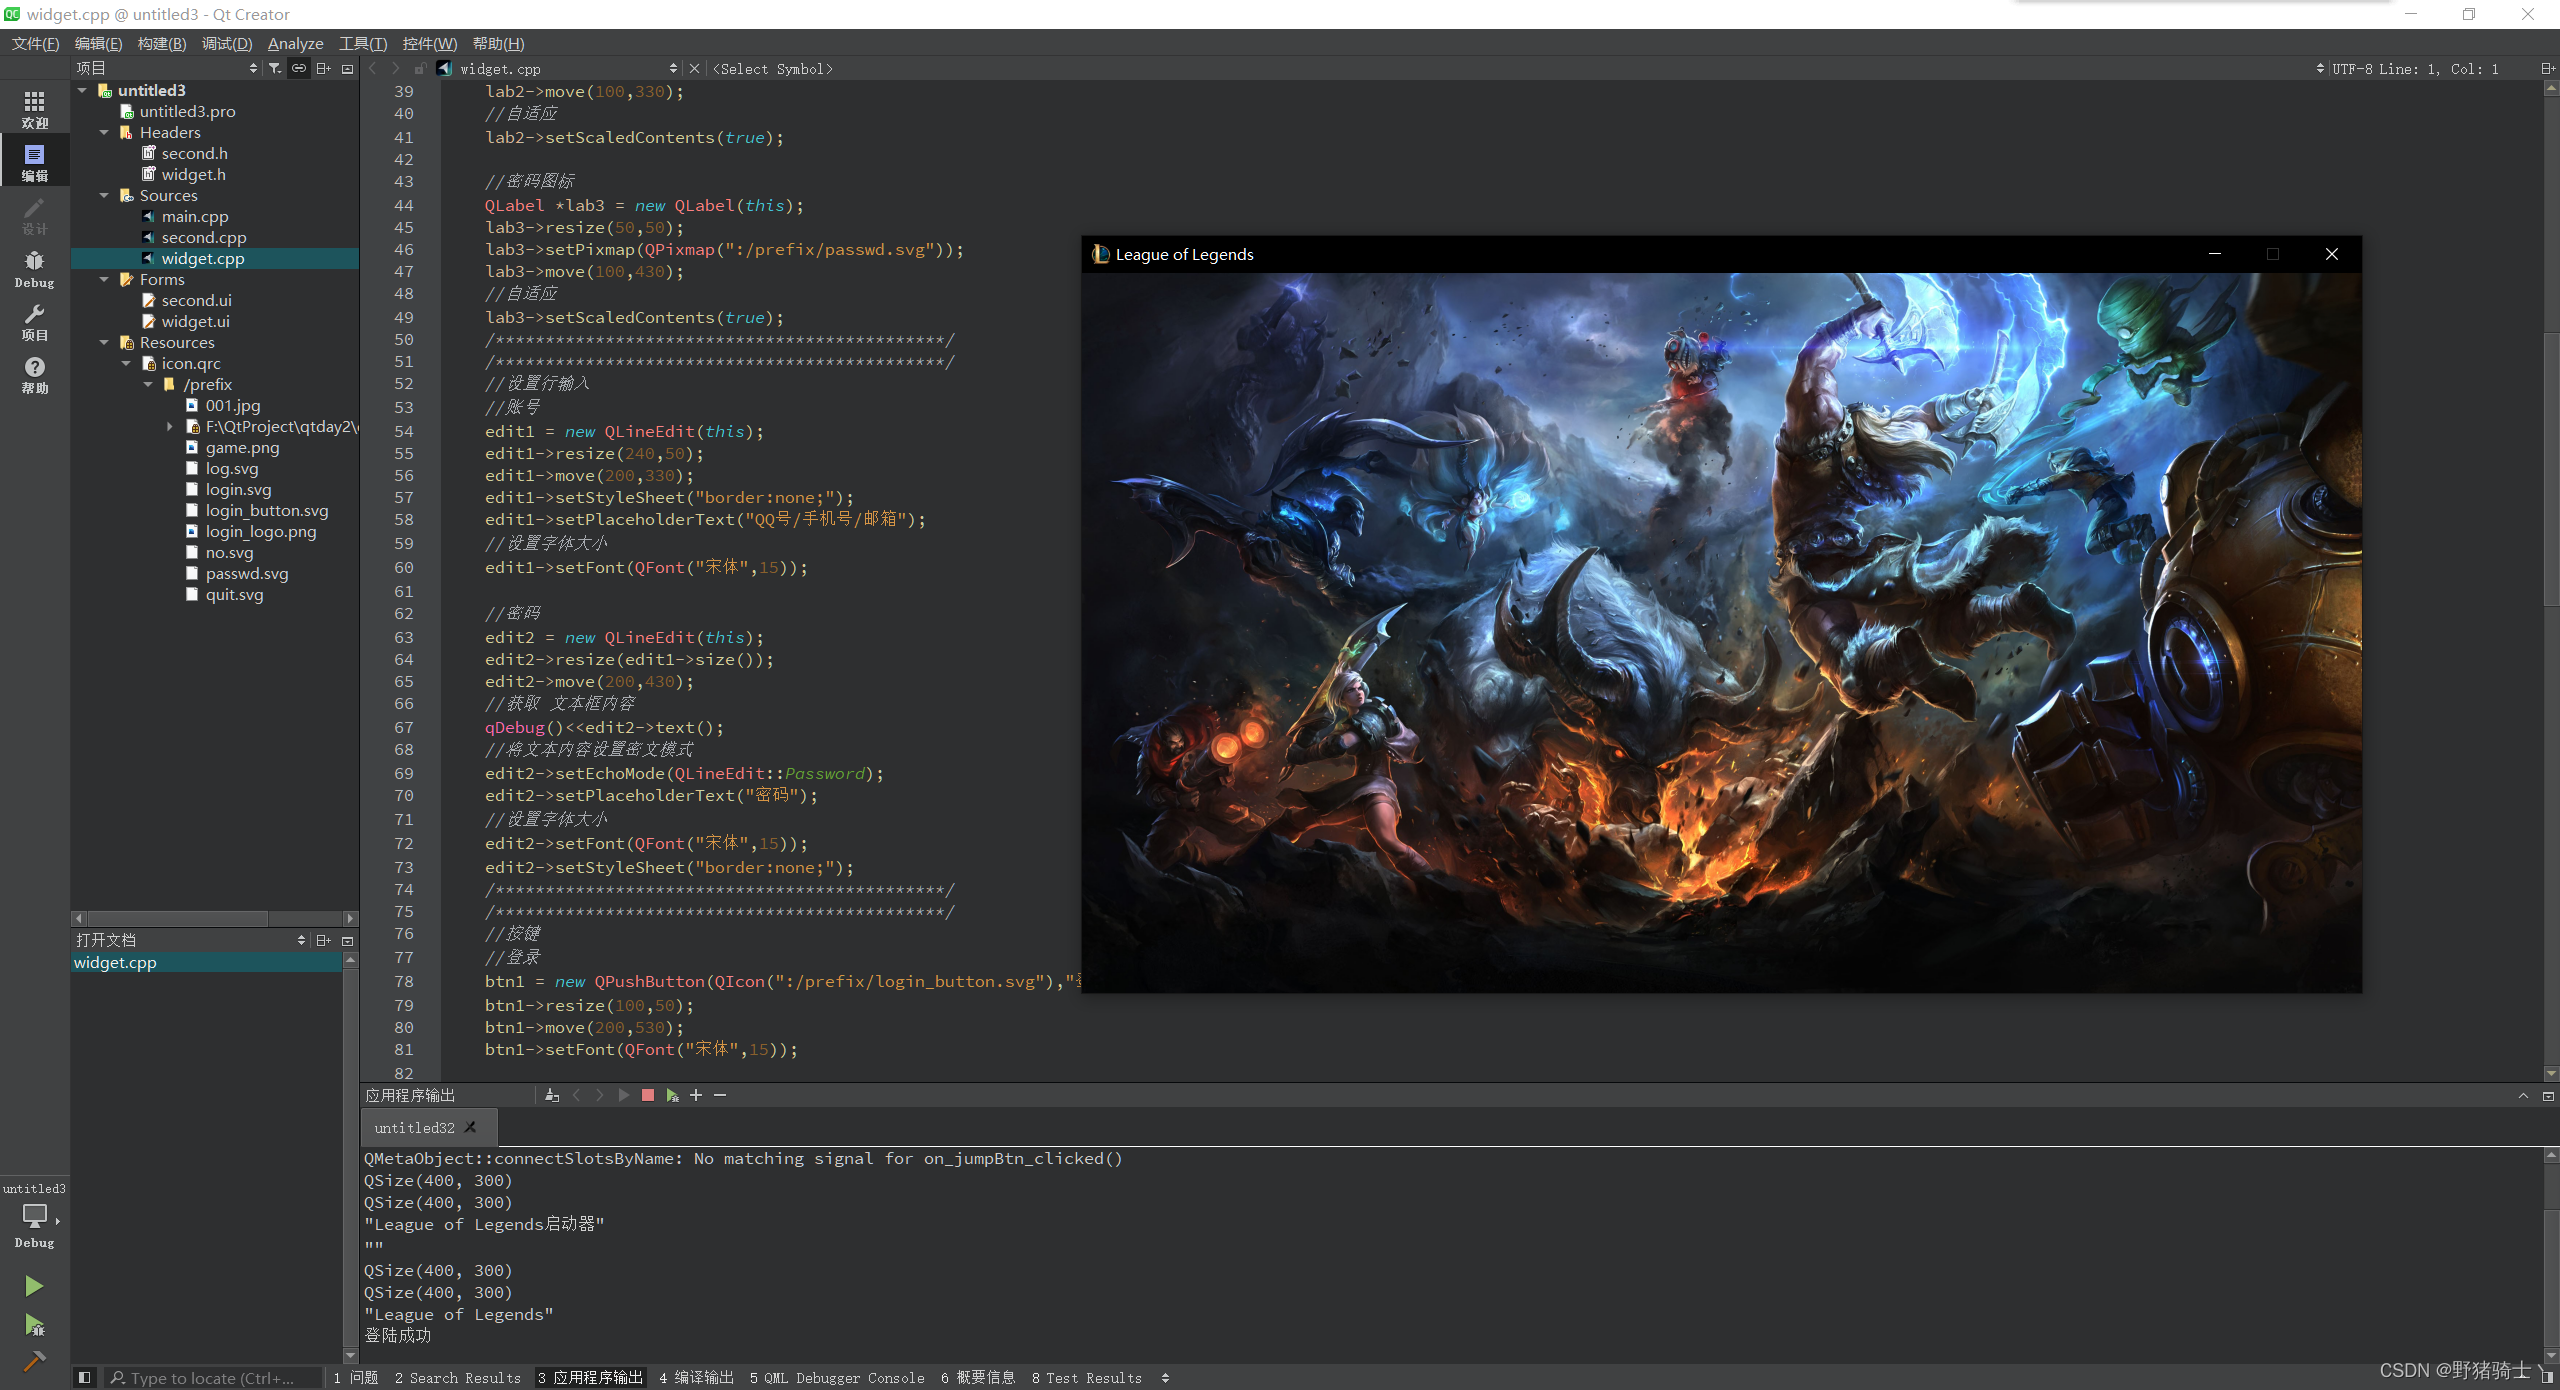This screenshot has width=2560, height=1390.
Task: Click the filter tree funnel icon
Action: pos(275,68)
